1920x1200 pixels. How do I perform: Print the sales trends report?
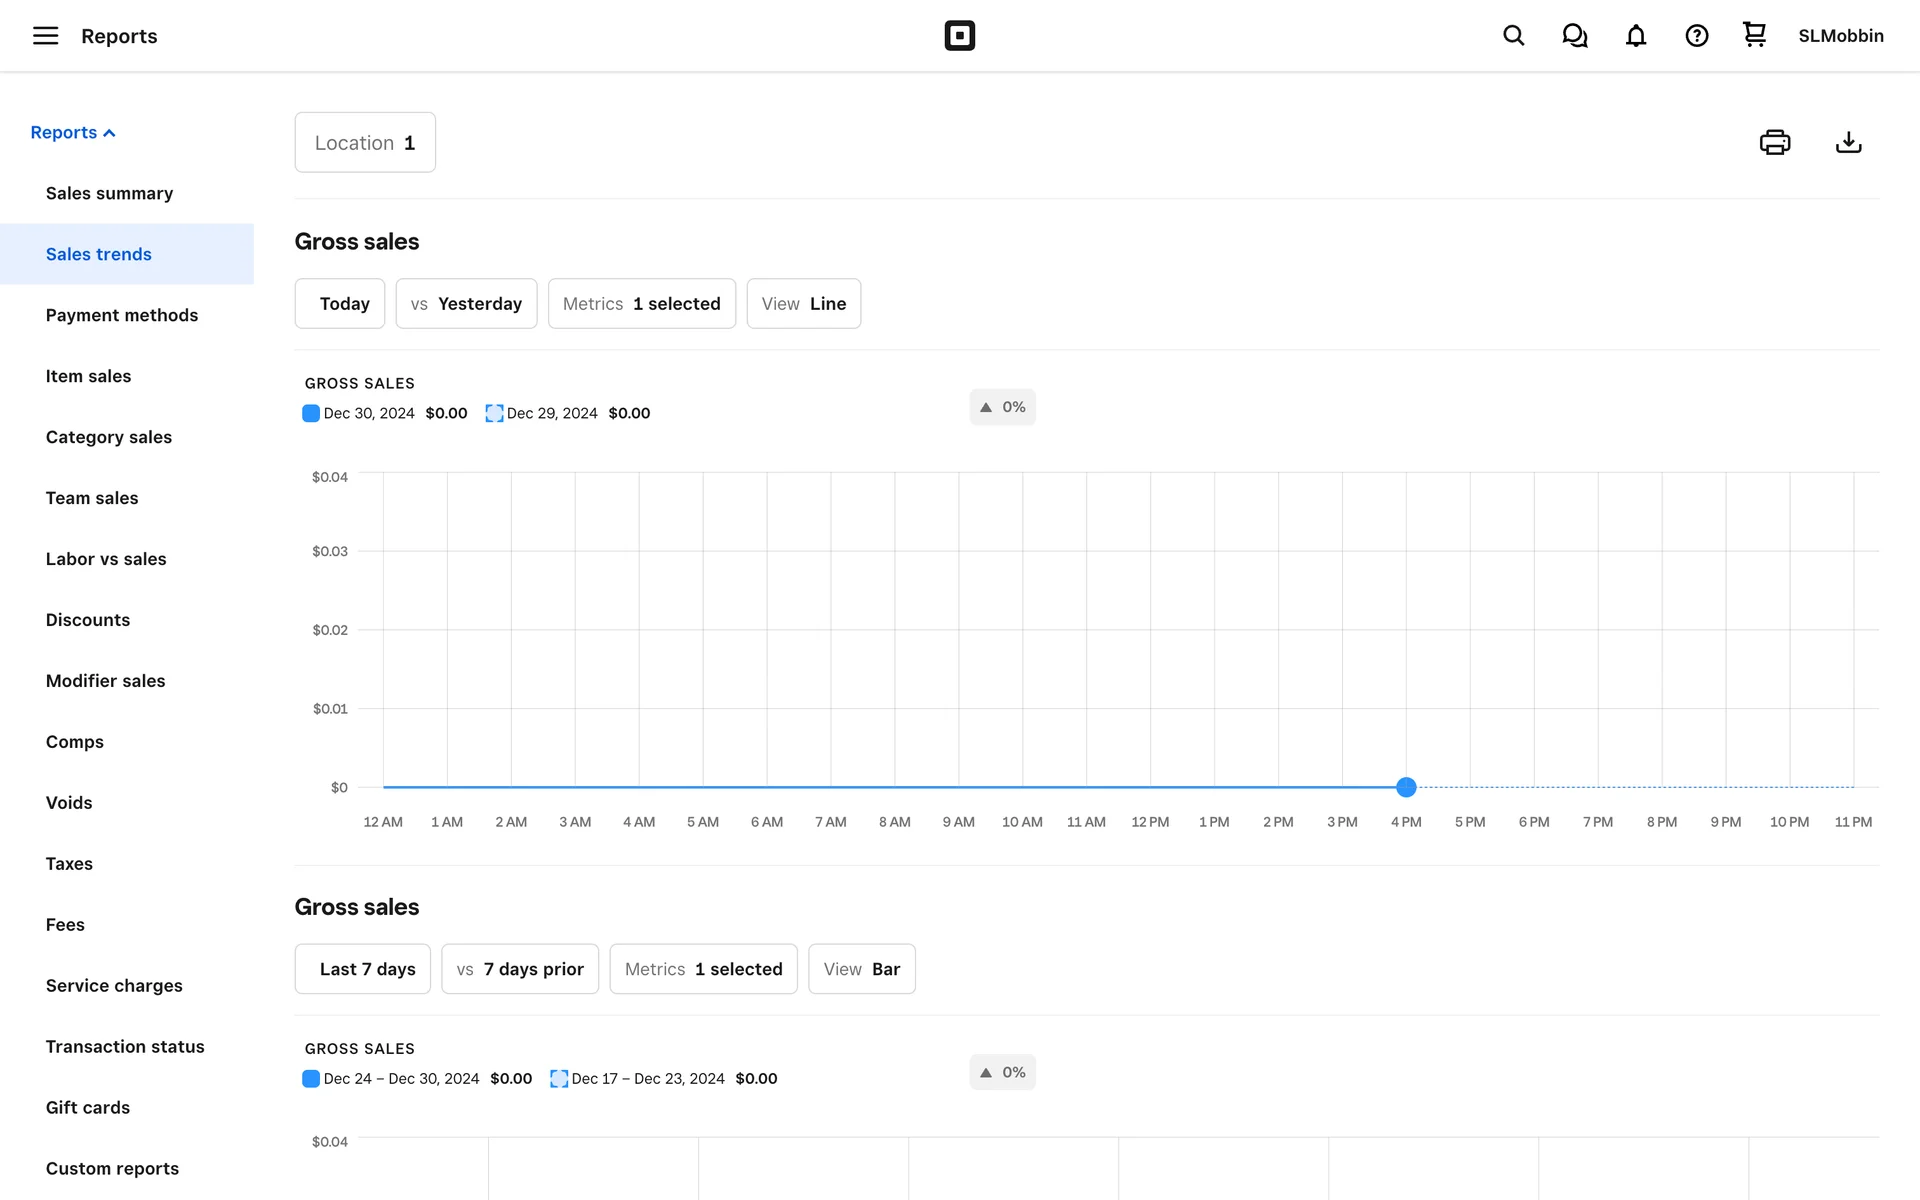(x=1774, y=142)
